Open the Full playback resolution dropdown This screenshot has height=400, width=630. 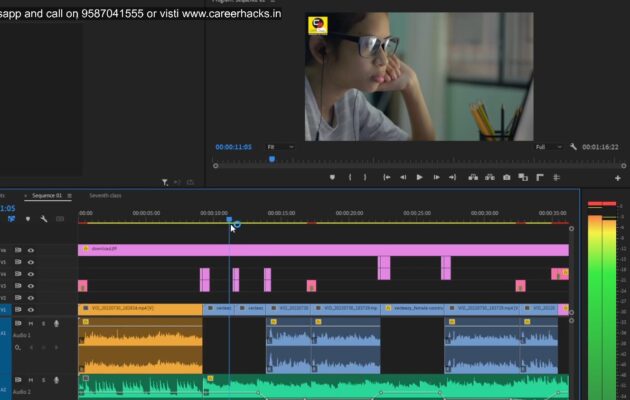click(x=547, y=147)
